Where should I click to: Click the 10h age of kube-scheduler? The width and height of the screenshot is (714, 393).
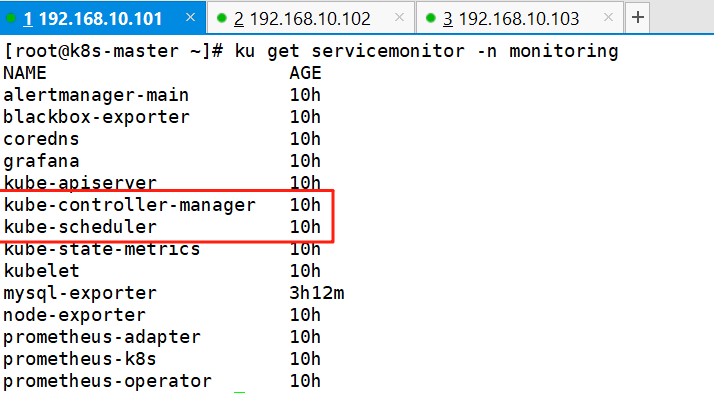[x=305, y=227]
